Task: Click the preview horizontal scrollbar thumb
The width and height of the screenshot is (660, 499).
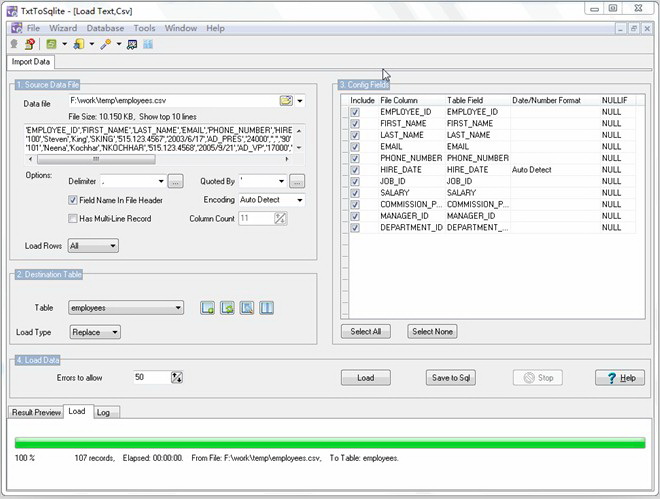Action: click(96, 159)
